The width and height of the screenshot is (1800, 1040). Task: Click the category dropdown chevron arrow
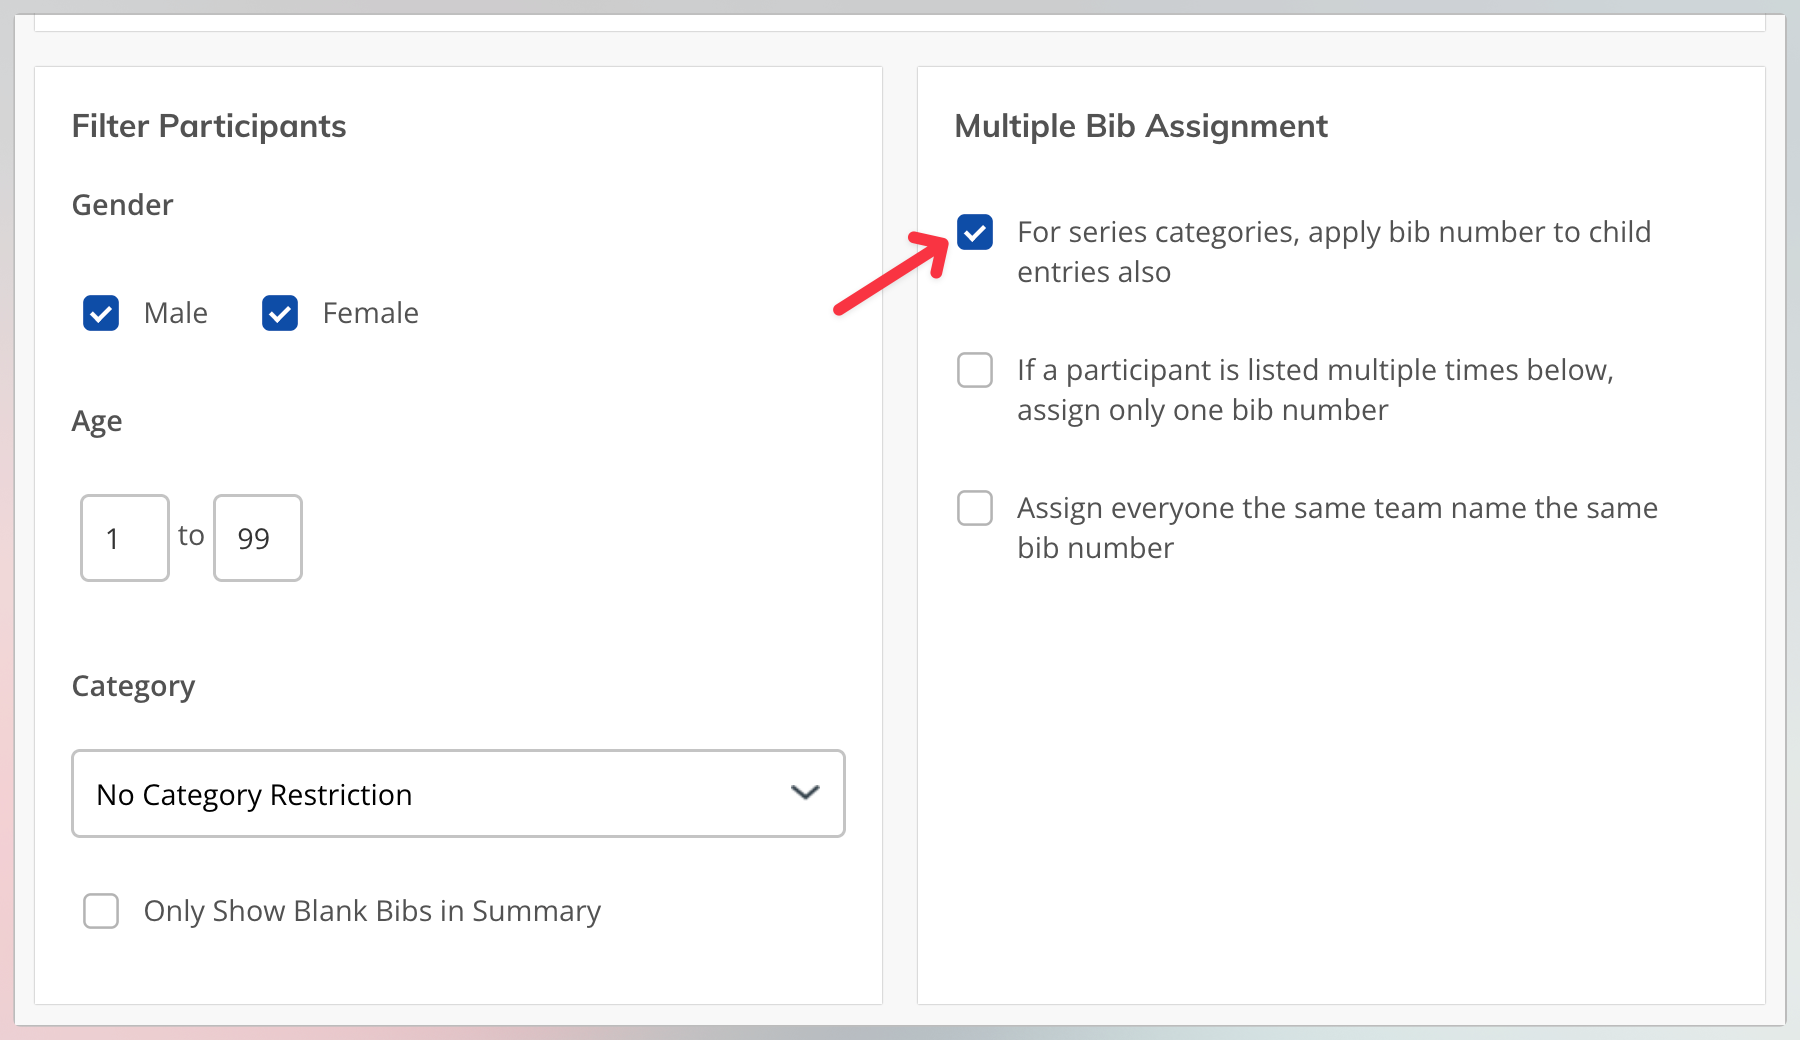click(x=803, y=793)
